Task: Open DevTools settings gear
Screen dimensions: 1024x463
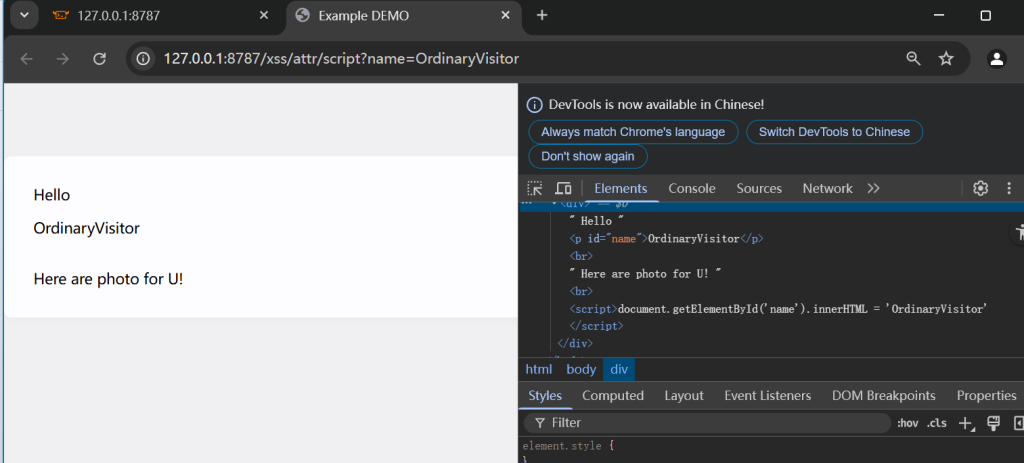Action: click(x=980, y=188)
